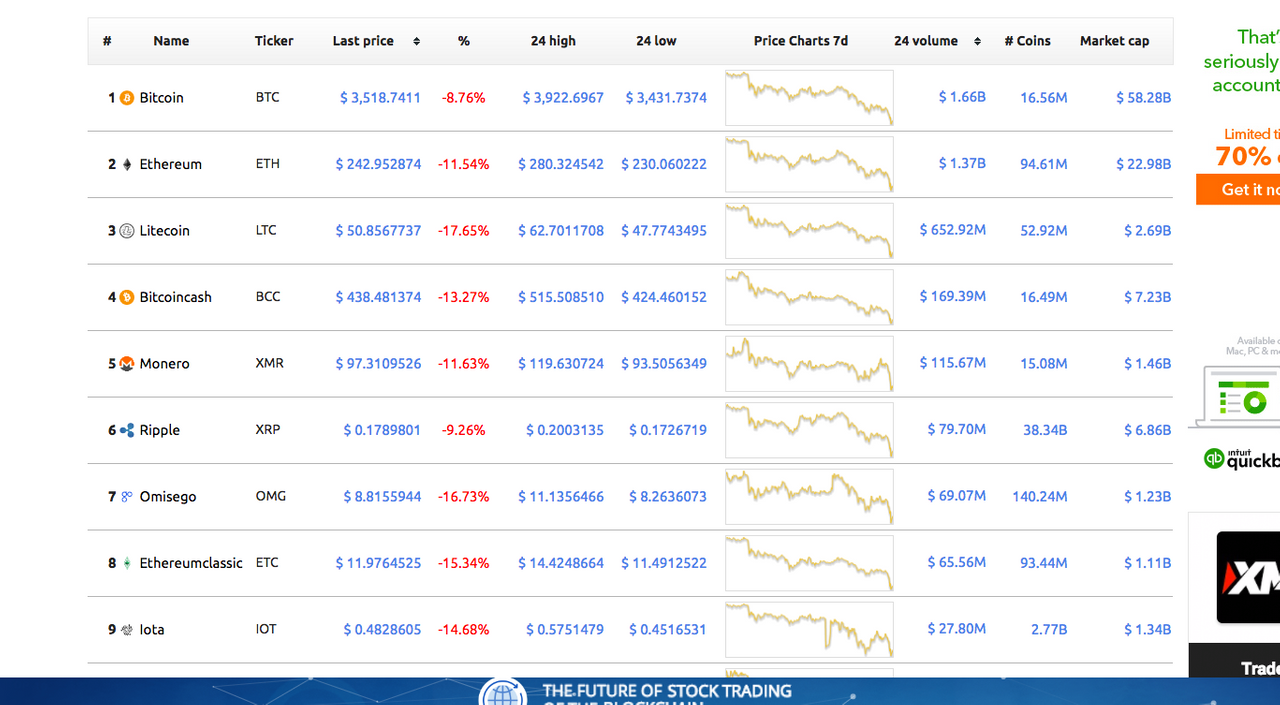Viewport: 1280px width, 705px height.
Task: Open Litecoin 7-day price chart
Action: (x=809, y=231)
